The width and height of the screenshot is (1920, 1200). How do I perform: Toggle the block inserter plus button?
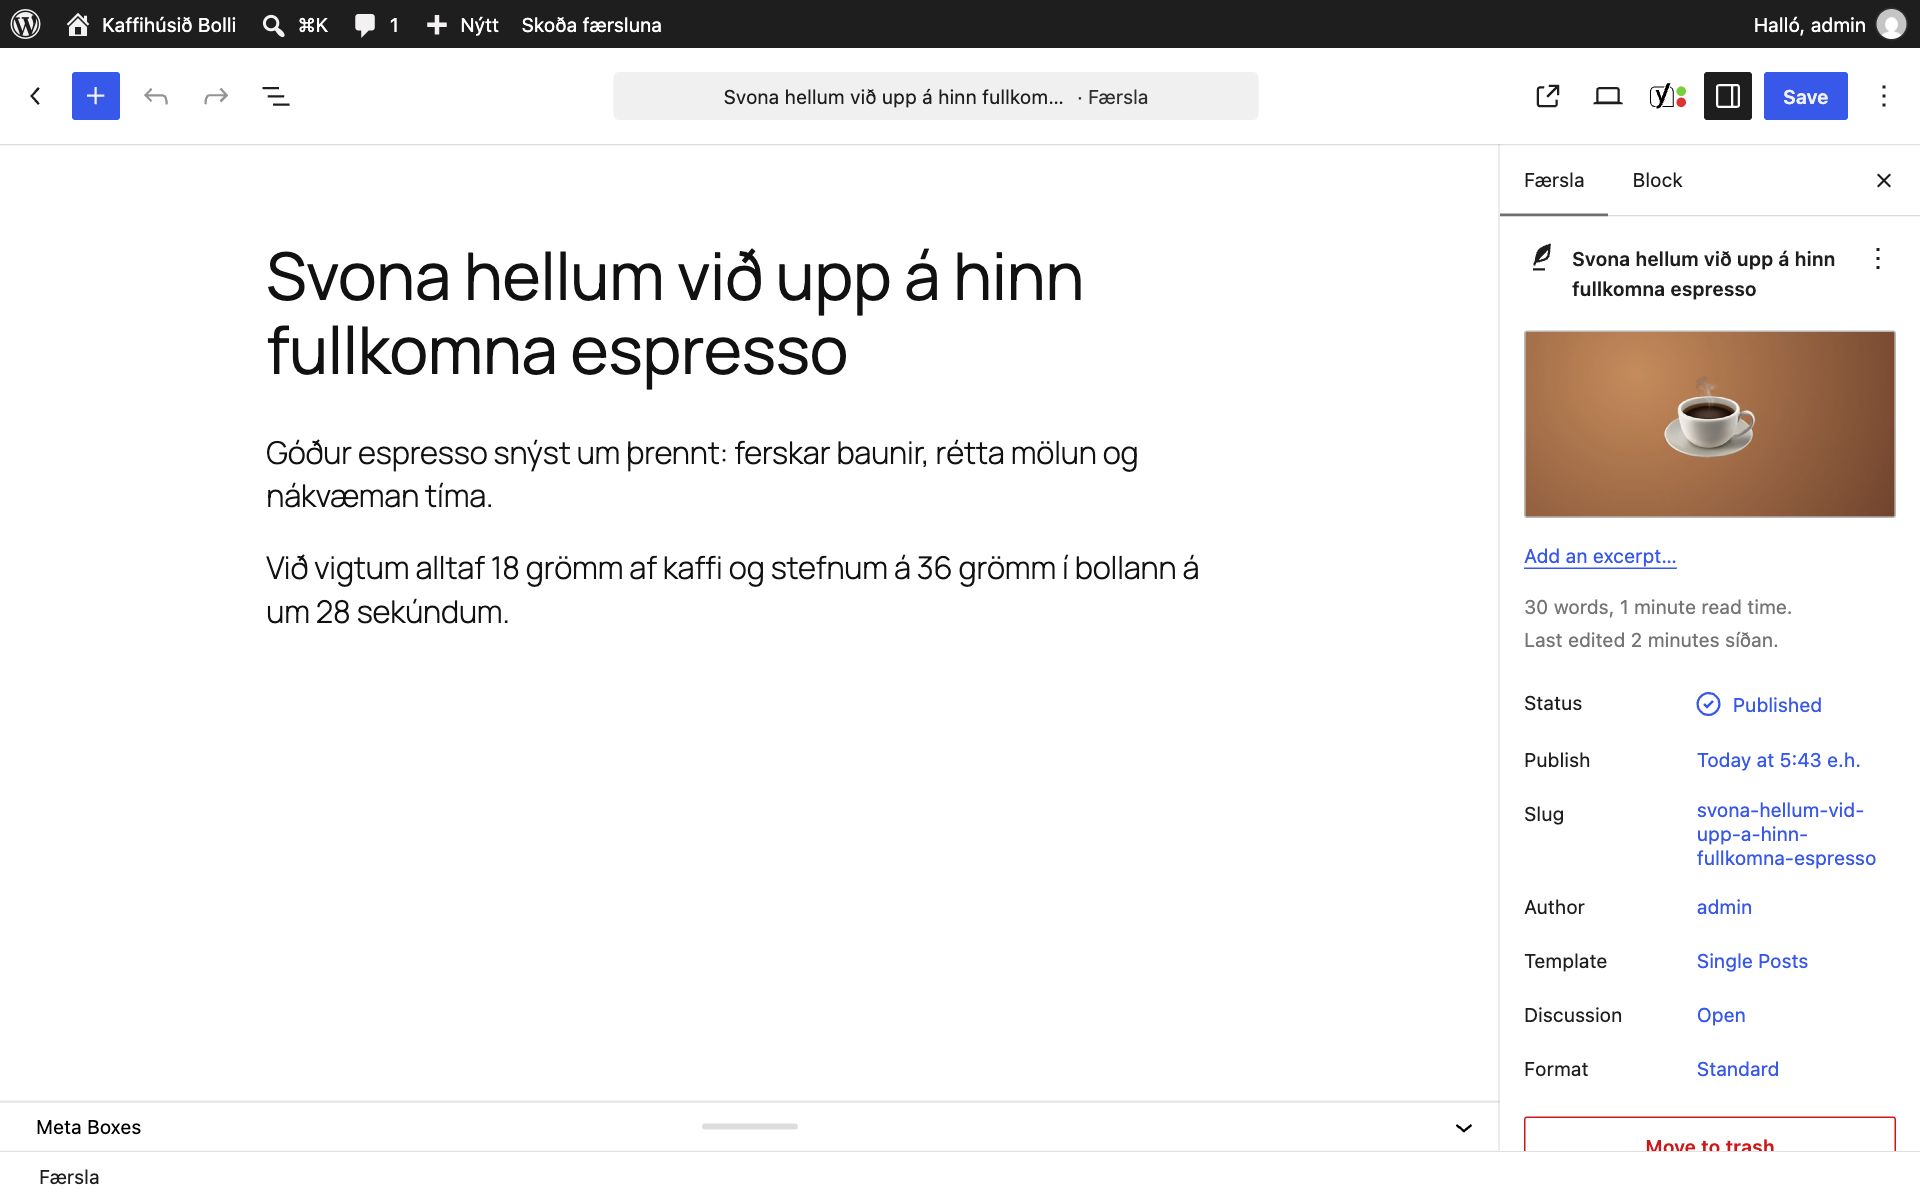click(96, 96)
